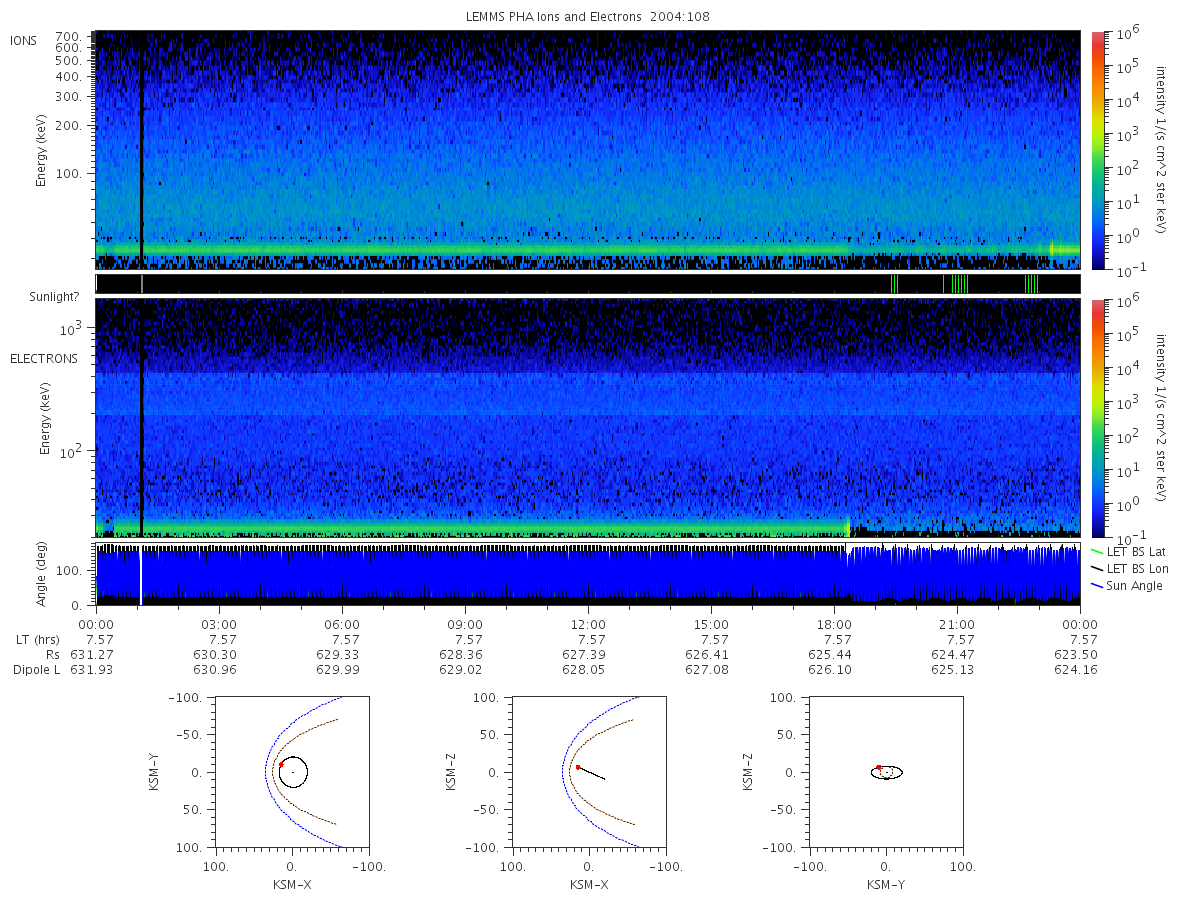The width and height of the screenshot is (1200, 900).
Task: Click the red spacecraft marker in KSM-Y/KSM-Z plot
Action: 878,767
